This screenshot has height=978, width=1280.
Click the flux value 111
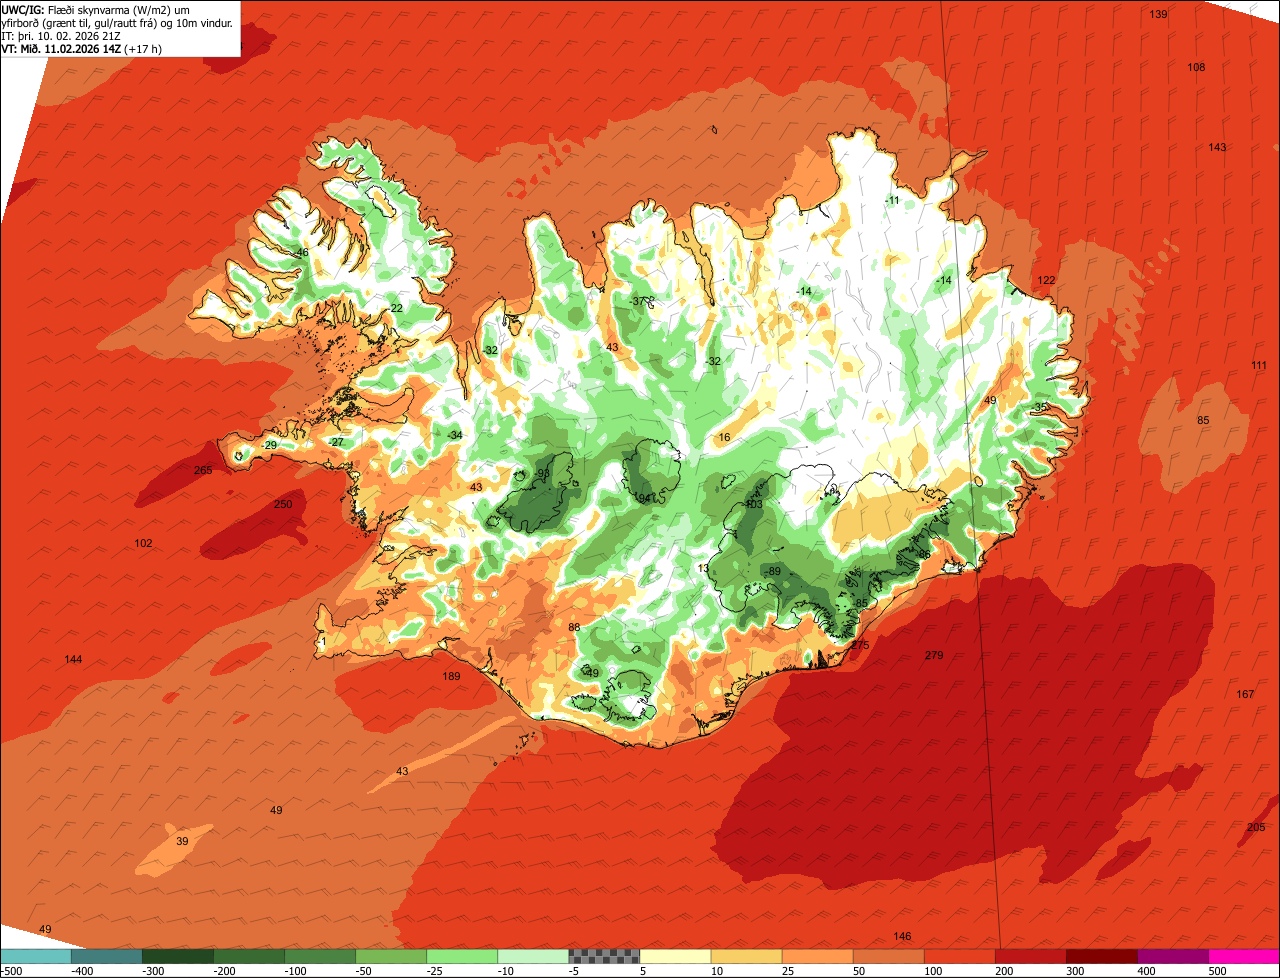1258,365
